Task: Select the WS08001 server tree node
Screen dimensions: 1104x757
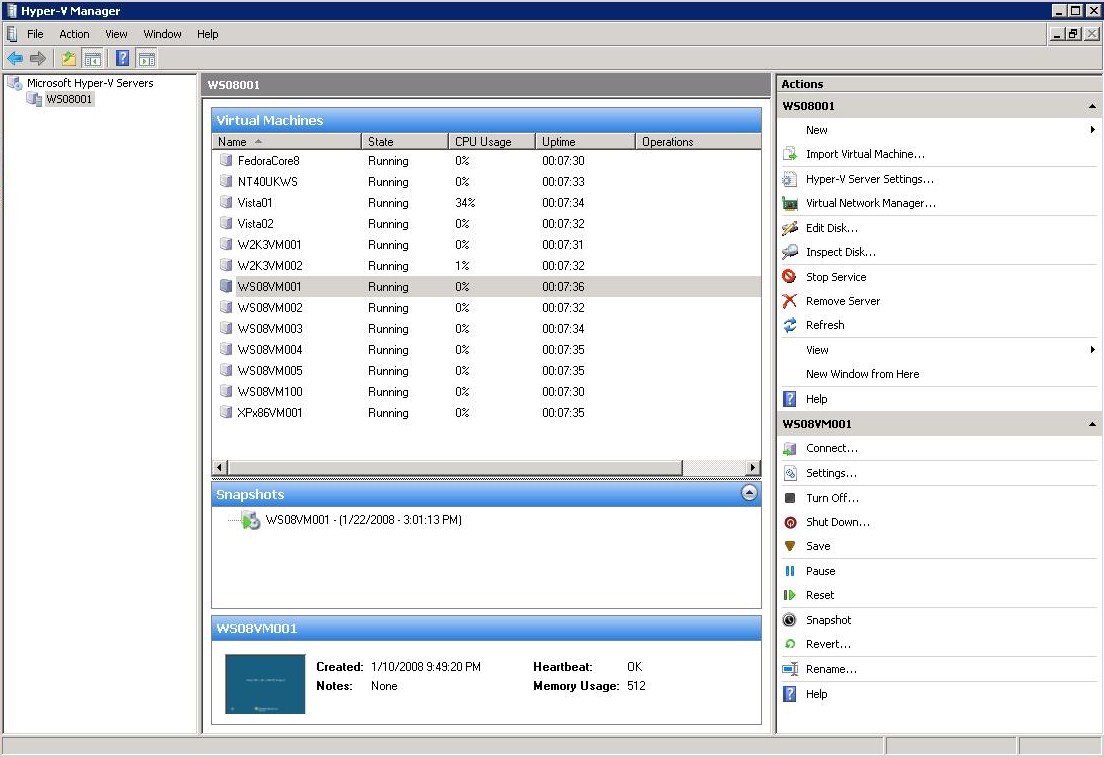Action: pos(68,99)
